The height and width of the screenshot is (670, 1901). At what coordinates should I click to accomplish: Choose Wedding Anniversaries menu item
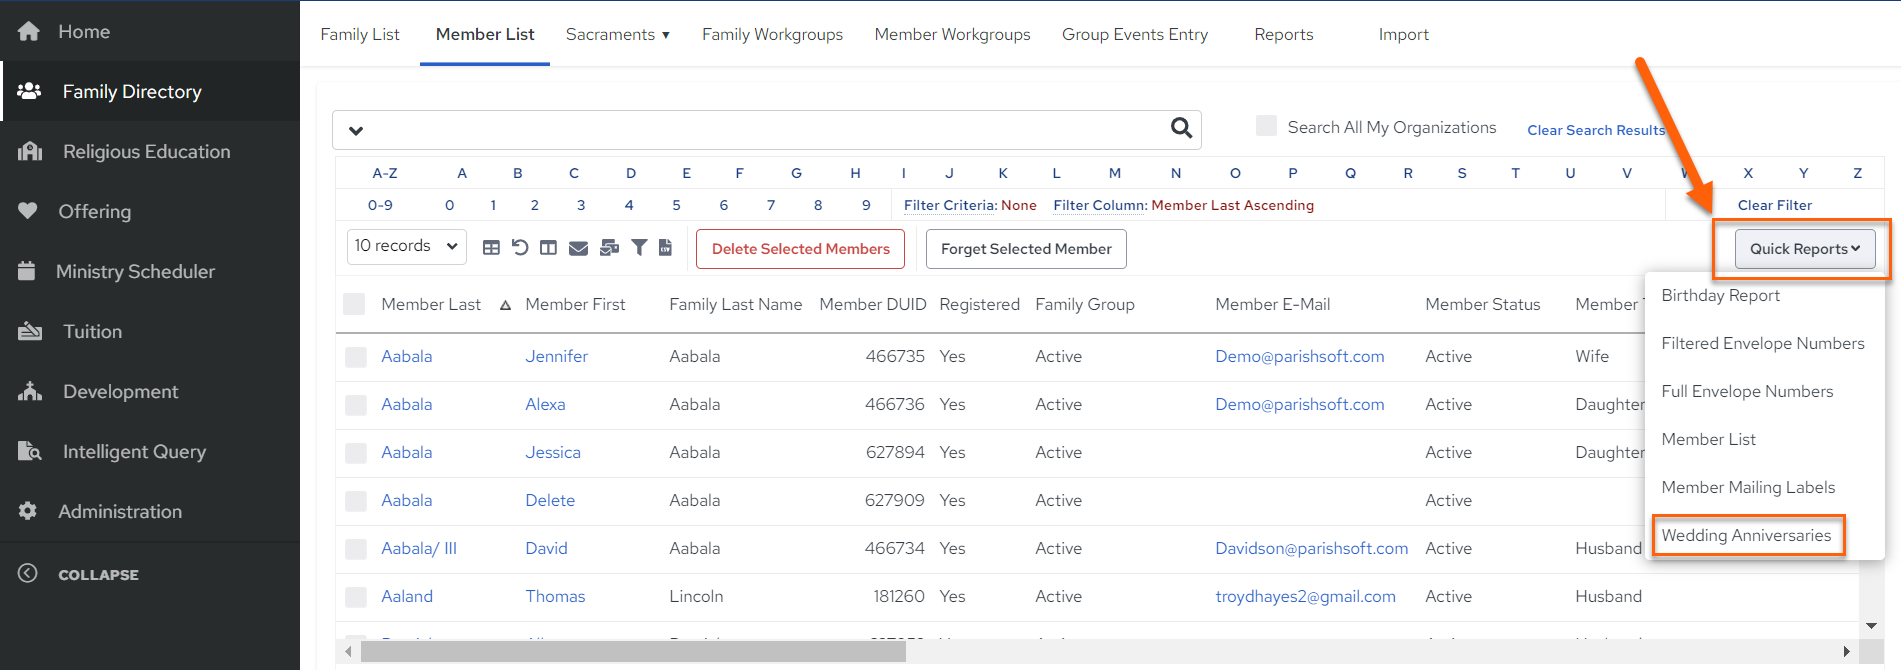[1746, 535]
